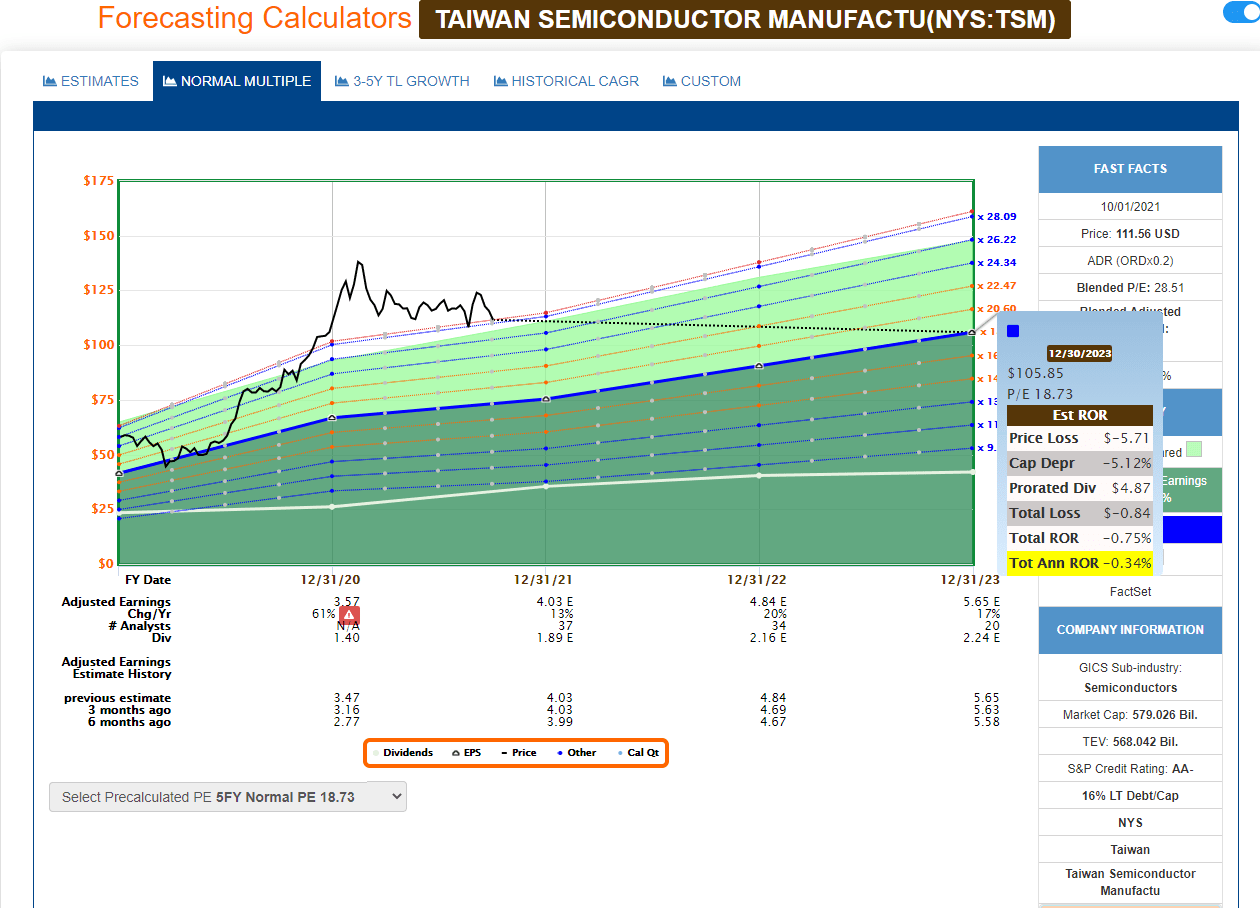Click the blue square in the tooltip

point(1013,331)
